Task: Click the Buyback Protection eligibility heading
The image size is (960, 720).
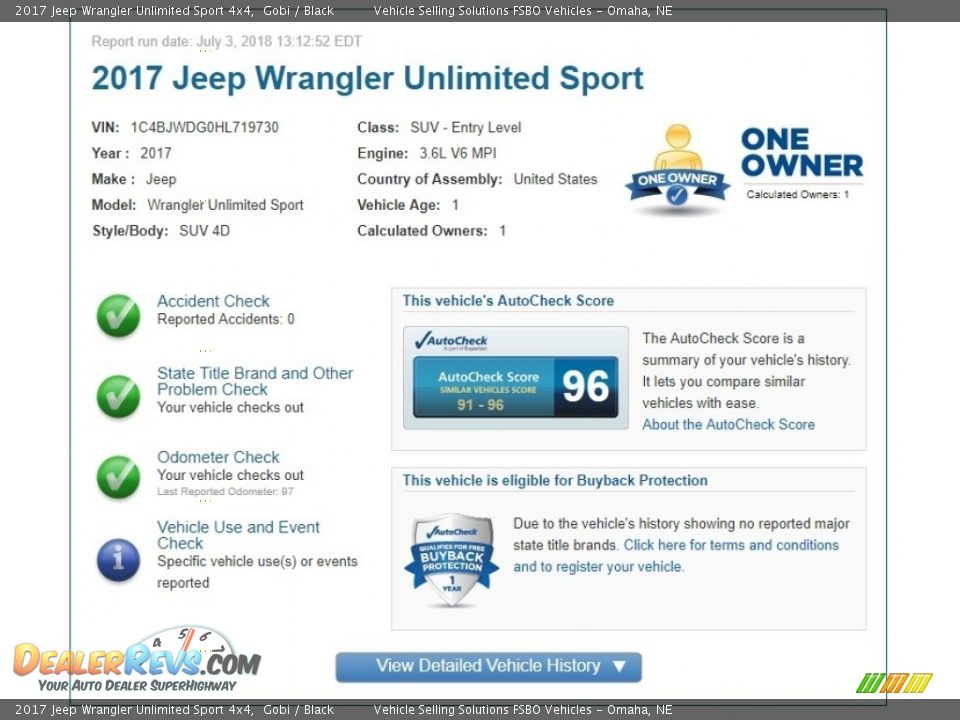Action: [x=555, y=481]
